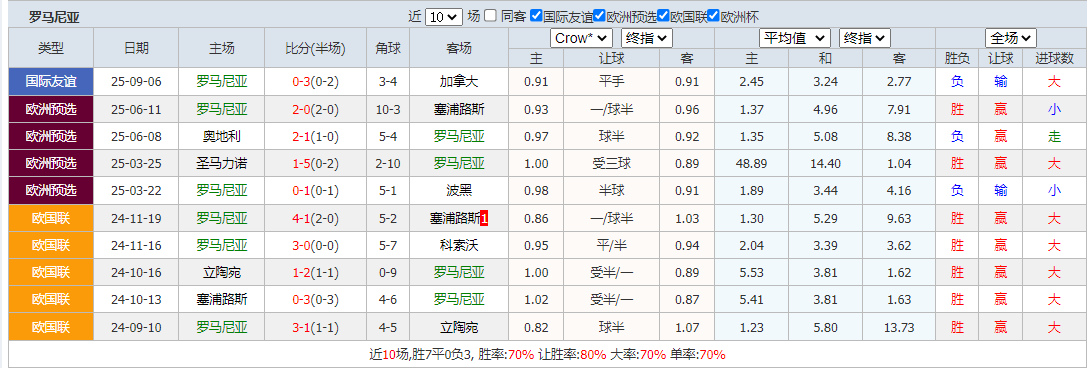
Task: Click the corner count 0-9
Action: coord(389,272)
